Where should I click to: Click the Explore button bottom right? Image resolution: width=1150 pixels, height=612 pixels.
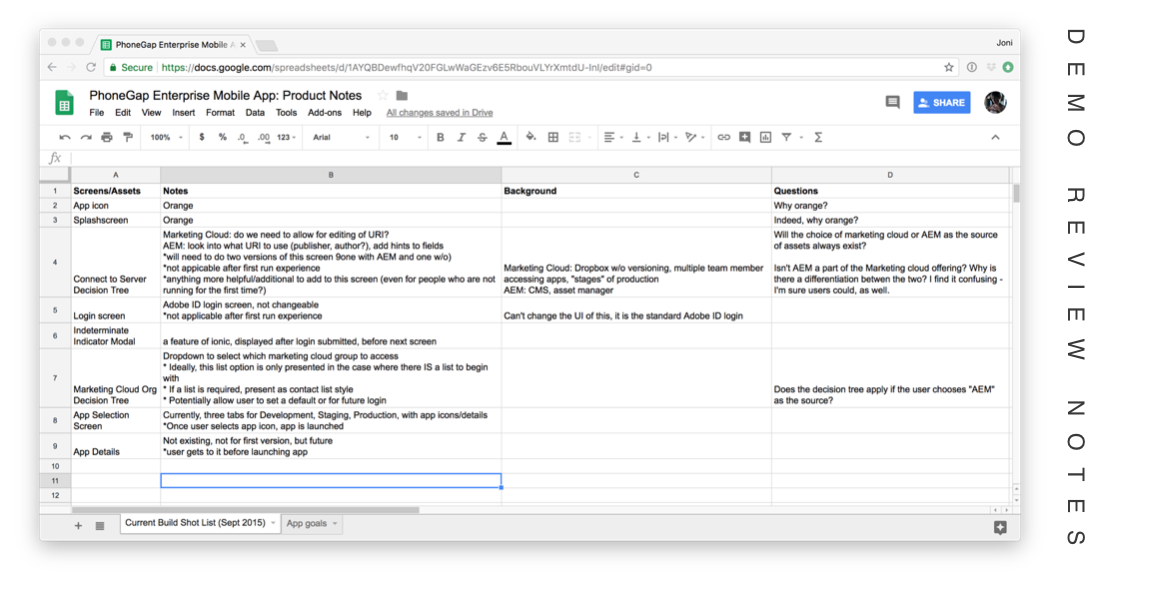[1000, 528]
